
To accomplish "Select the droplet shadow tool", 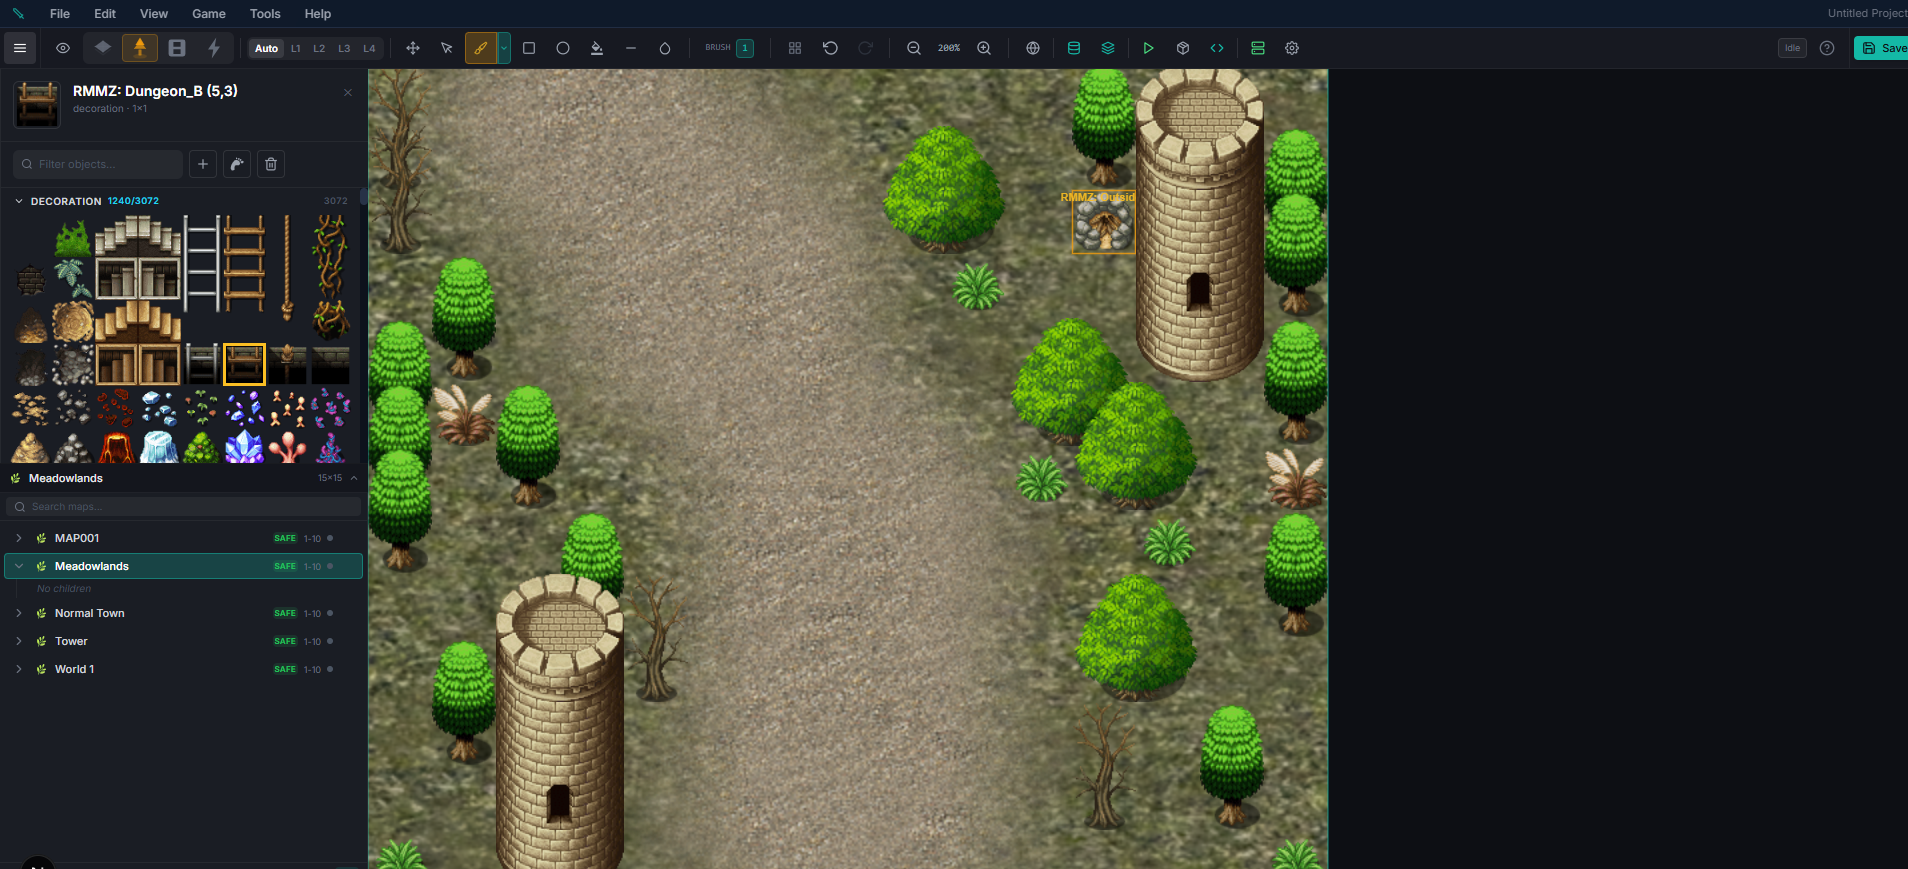I will [x=665, y=48].
